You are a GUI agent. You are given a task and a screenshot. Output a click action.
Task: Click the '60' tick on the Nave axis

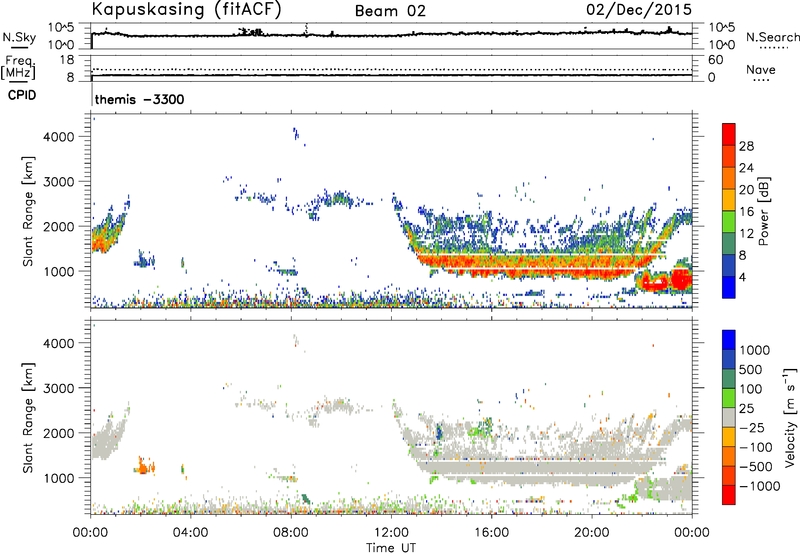[x=715, y=60]
